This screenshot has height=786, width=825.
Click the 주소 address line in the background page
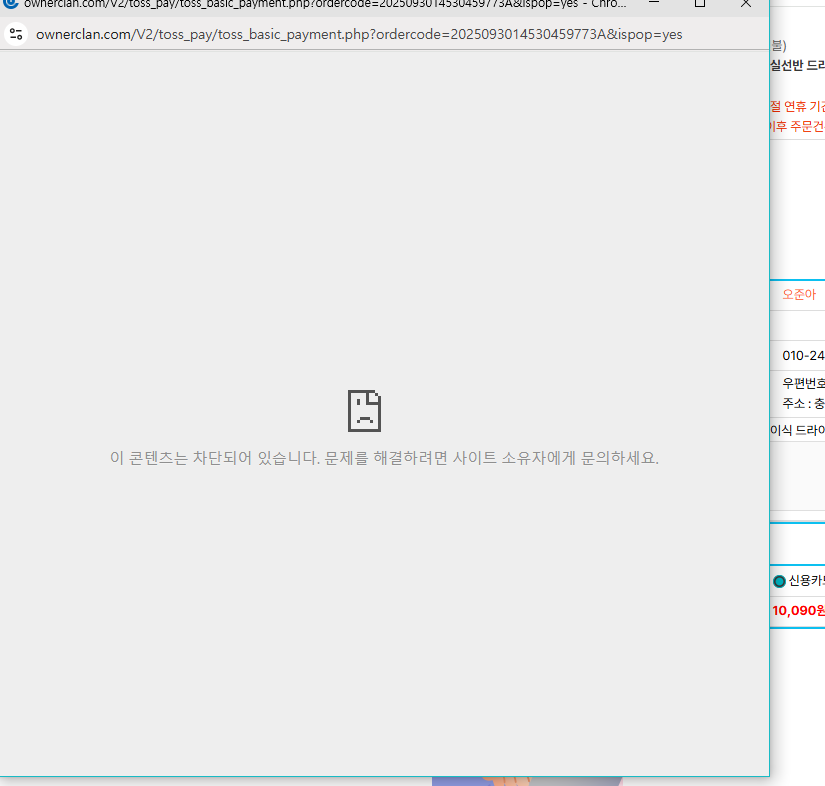click(x=803, y=404)
